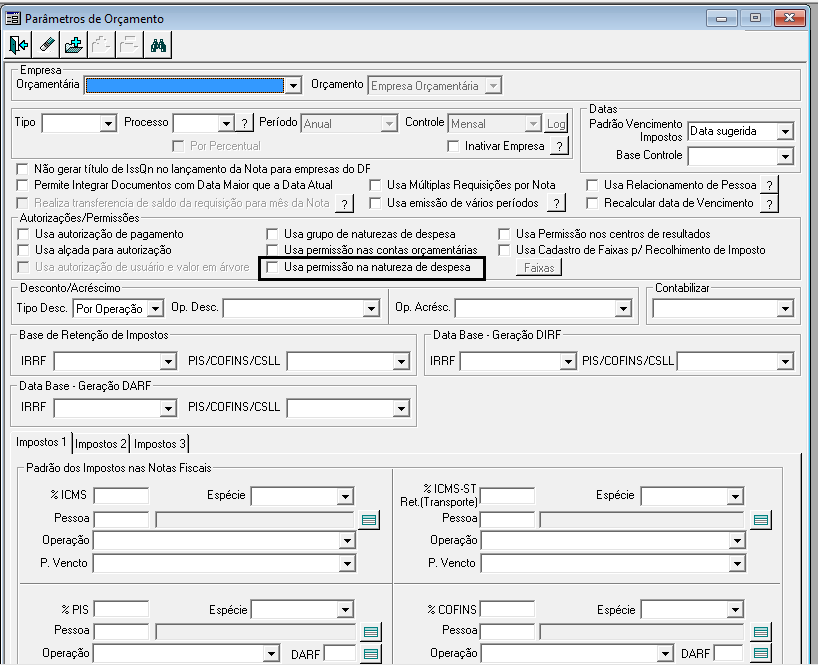Click help beside Usa Relacionamento de Pessoa

tap(769, 185)
